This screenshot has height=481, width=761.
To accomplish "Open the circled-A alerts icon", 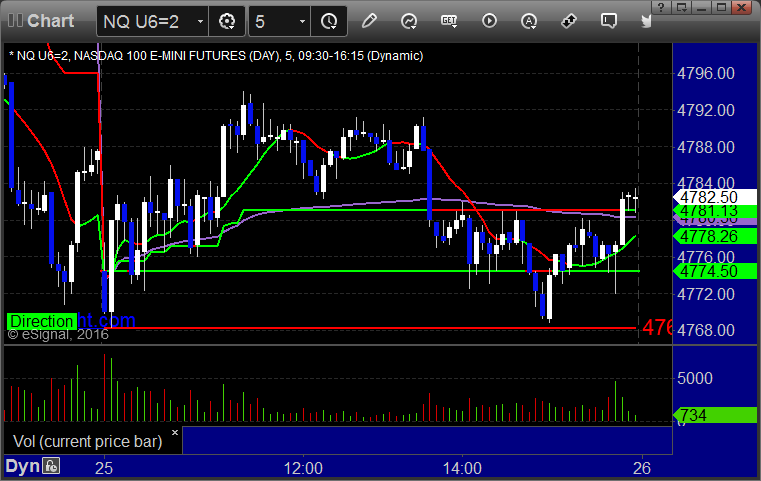I will pyautogui.click(x=529, y=21).
